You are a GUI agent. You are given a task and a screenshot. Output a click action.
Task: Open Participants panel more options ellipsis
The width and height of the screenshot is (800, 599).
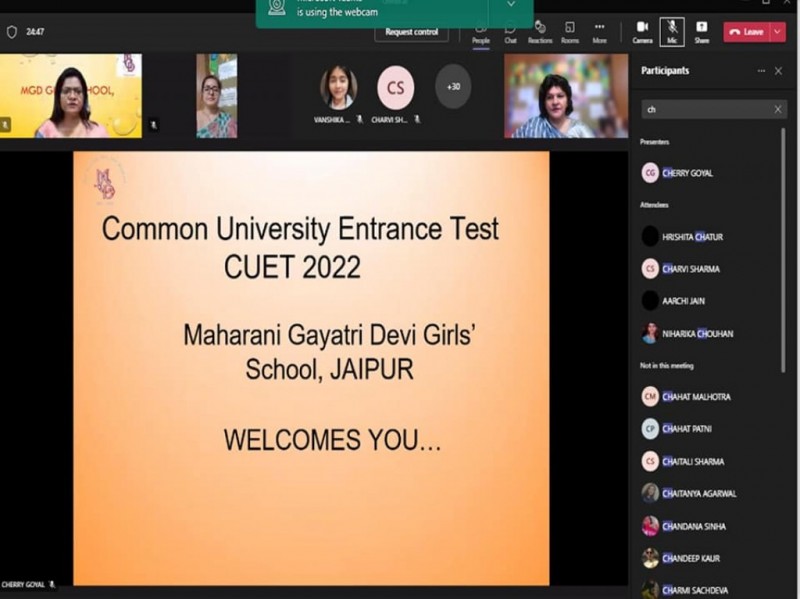[x=761, y=71]
